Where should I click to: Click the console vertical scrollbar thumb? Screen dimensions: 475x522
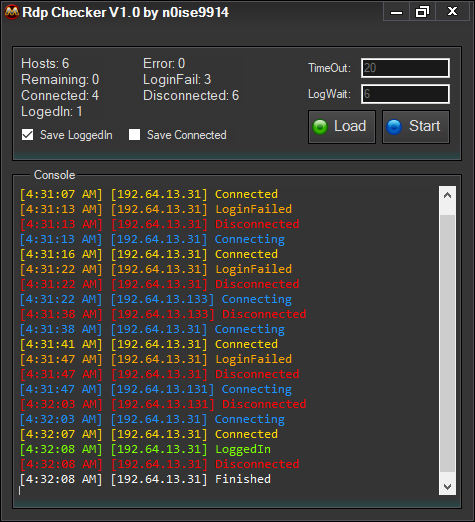447,343
